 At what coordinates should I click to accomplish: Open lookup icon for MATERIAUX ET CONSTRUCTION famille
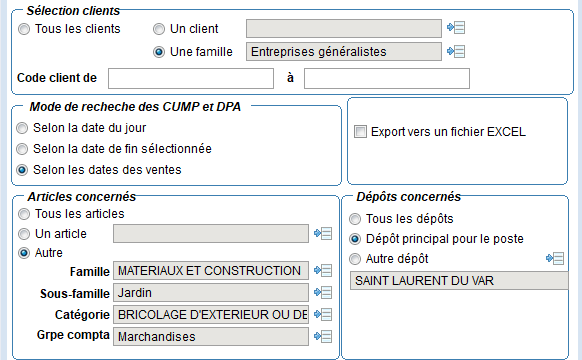(x=323, y=271)
